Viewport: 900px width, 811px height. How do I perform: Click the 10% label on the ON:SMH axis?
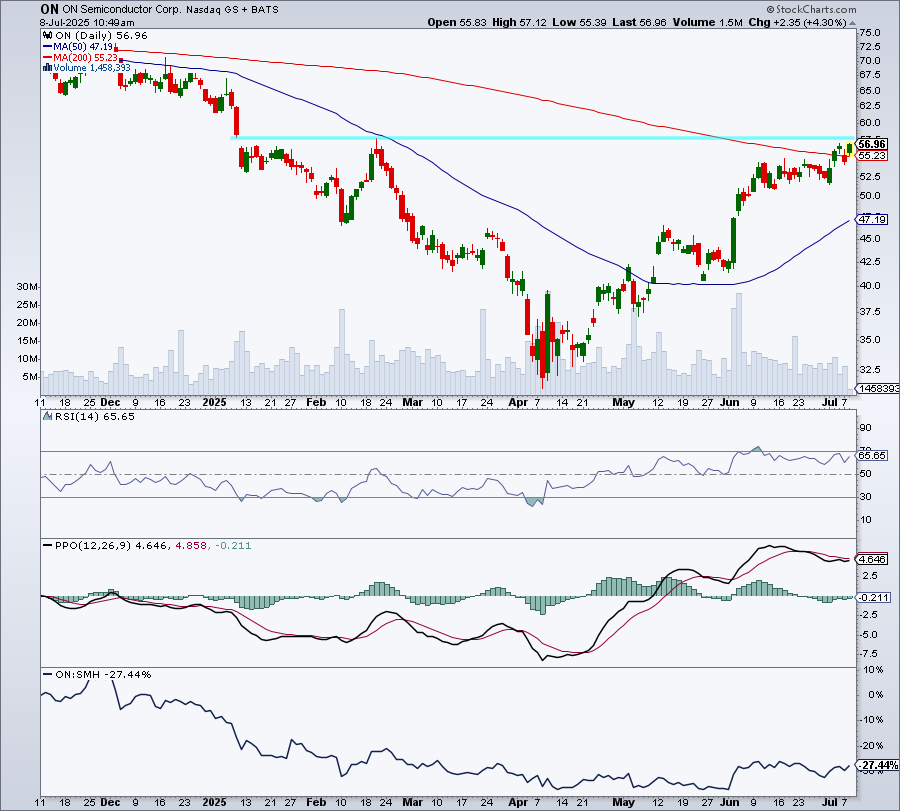coord(872,669)
